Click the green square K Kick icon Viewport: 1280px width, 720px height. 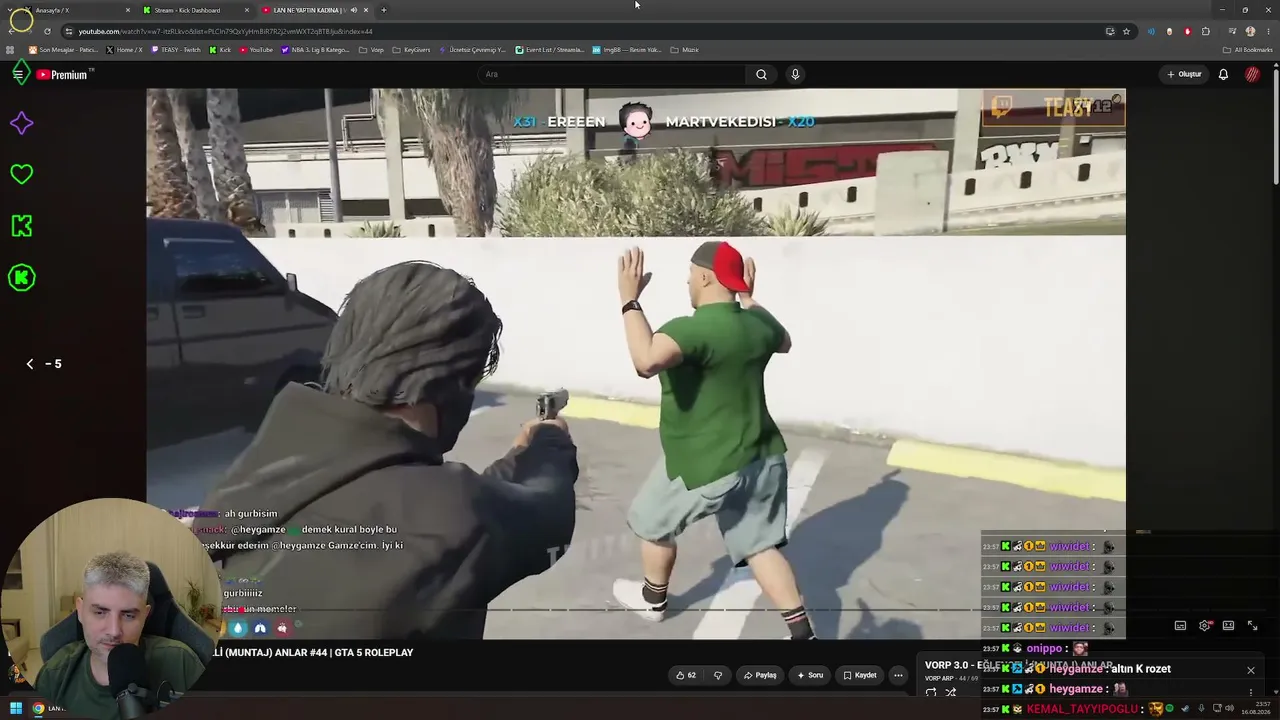pos(21,226)
